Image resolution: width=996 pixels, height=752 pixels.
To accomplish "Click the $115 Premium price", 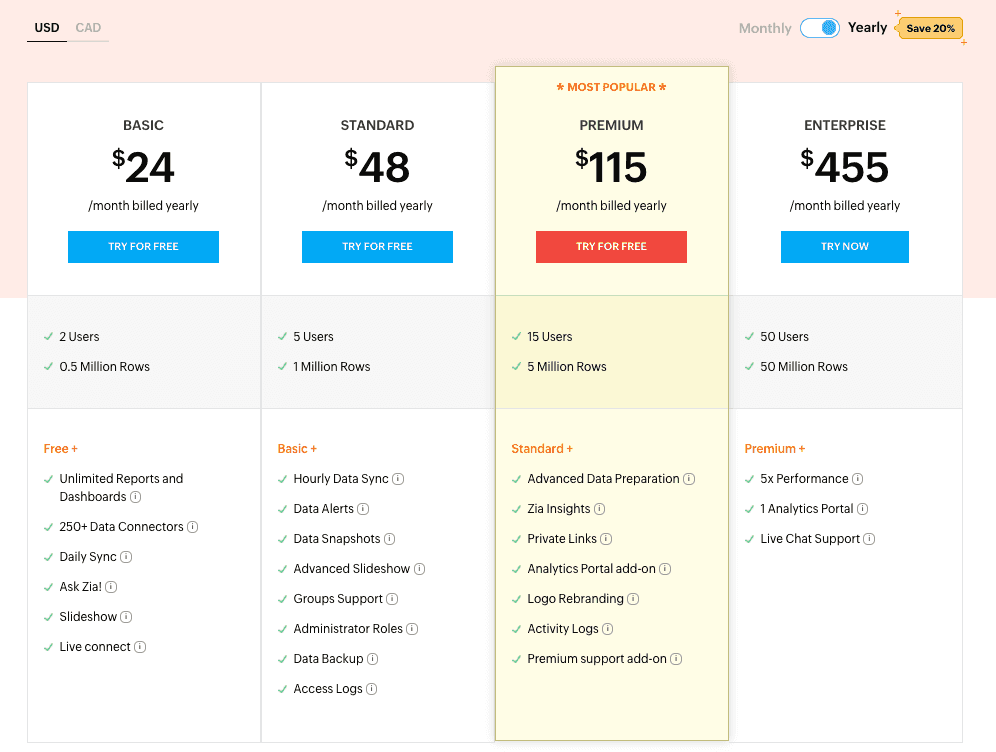I will pos(611,166).
